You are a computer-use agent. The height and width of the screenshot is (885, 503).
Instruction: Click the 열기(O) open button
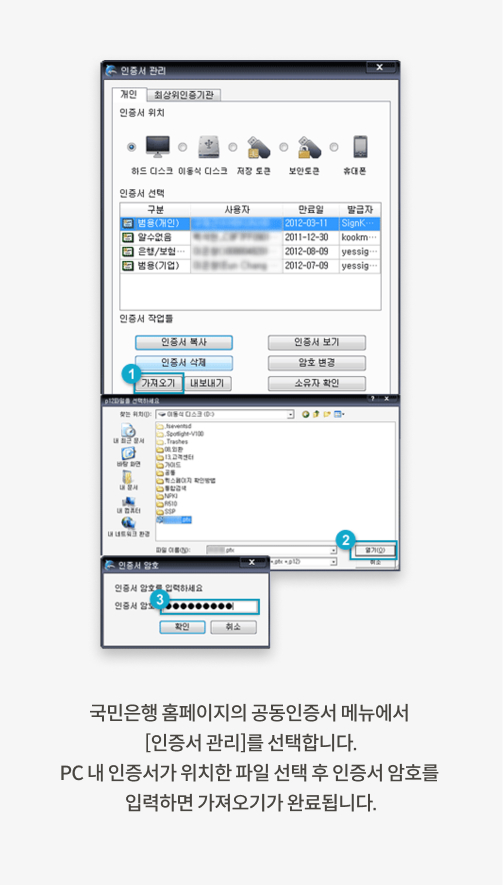(374, 550)
